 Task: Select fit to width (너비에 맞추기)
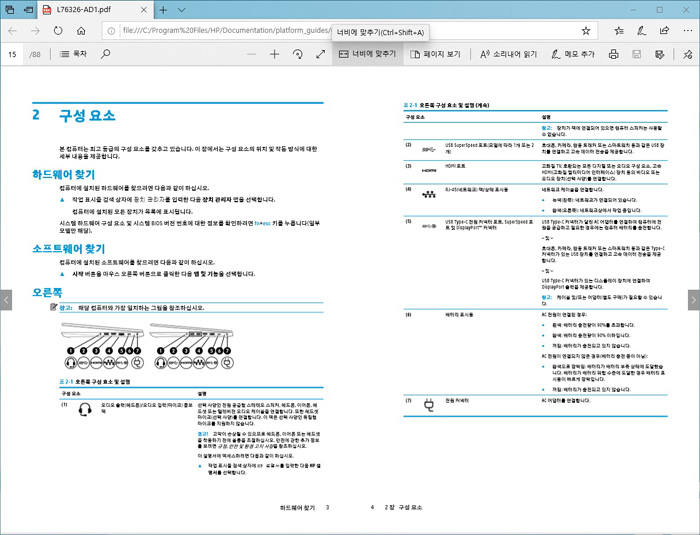(367, 54)
